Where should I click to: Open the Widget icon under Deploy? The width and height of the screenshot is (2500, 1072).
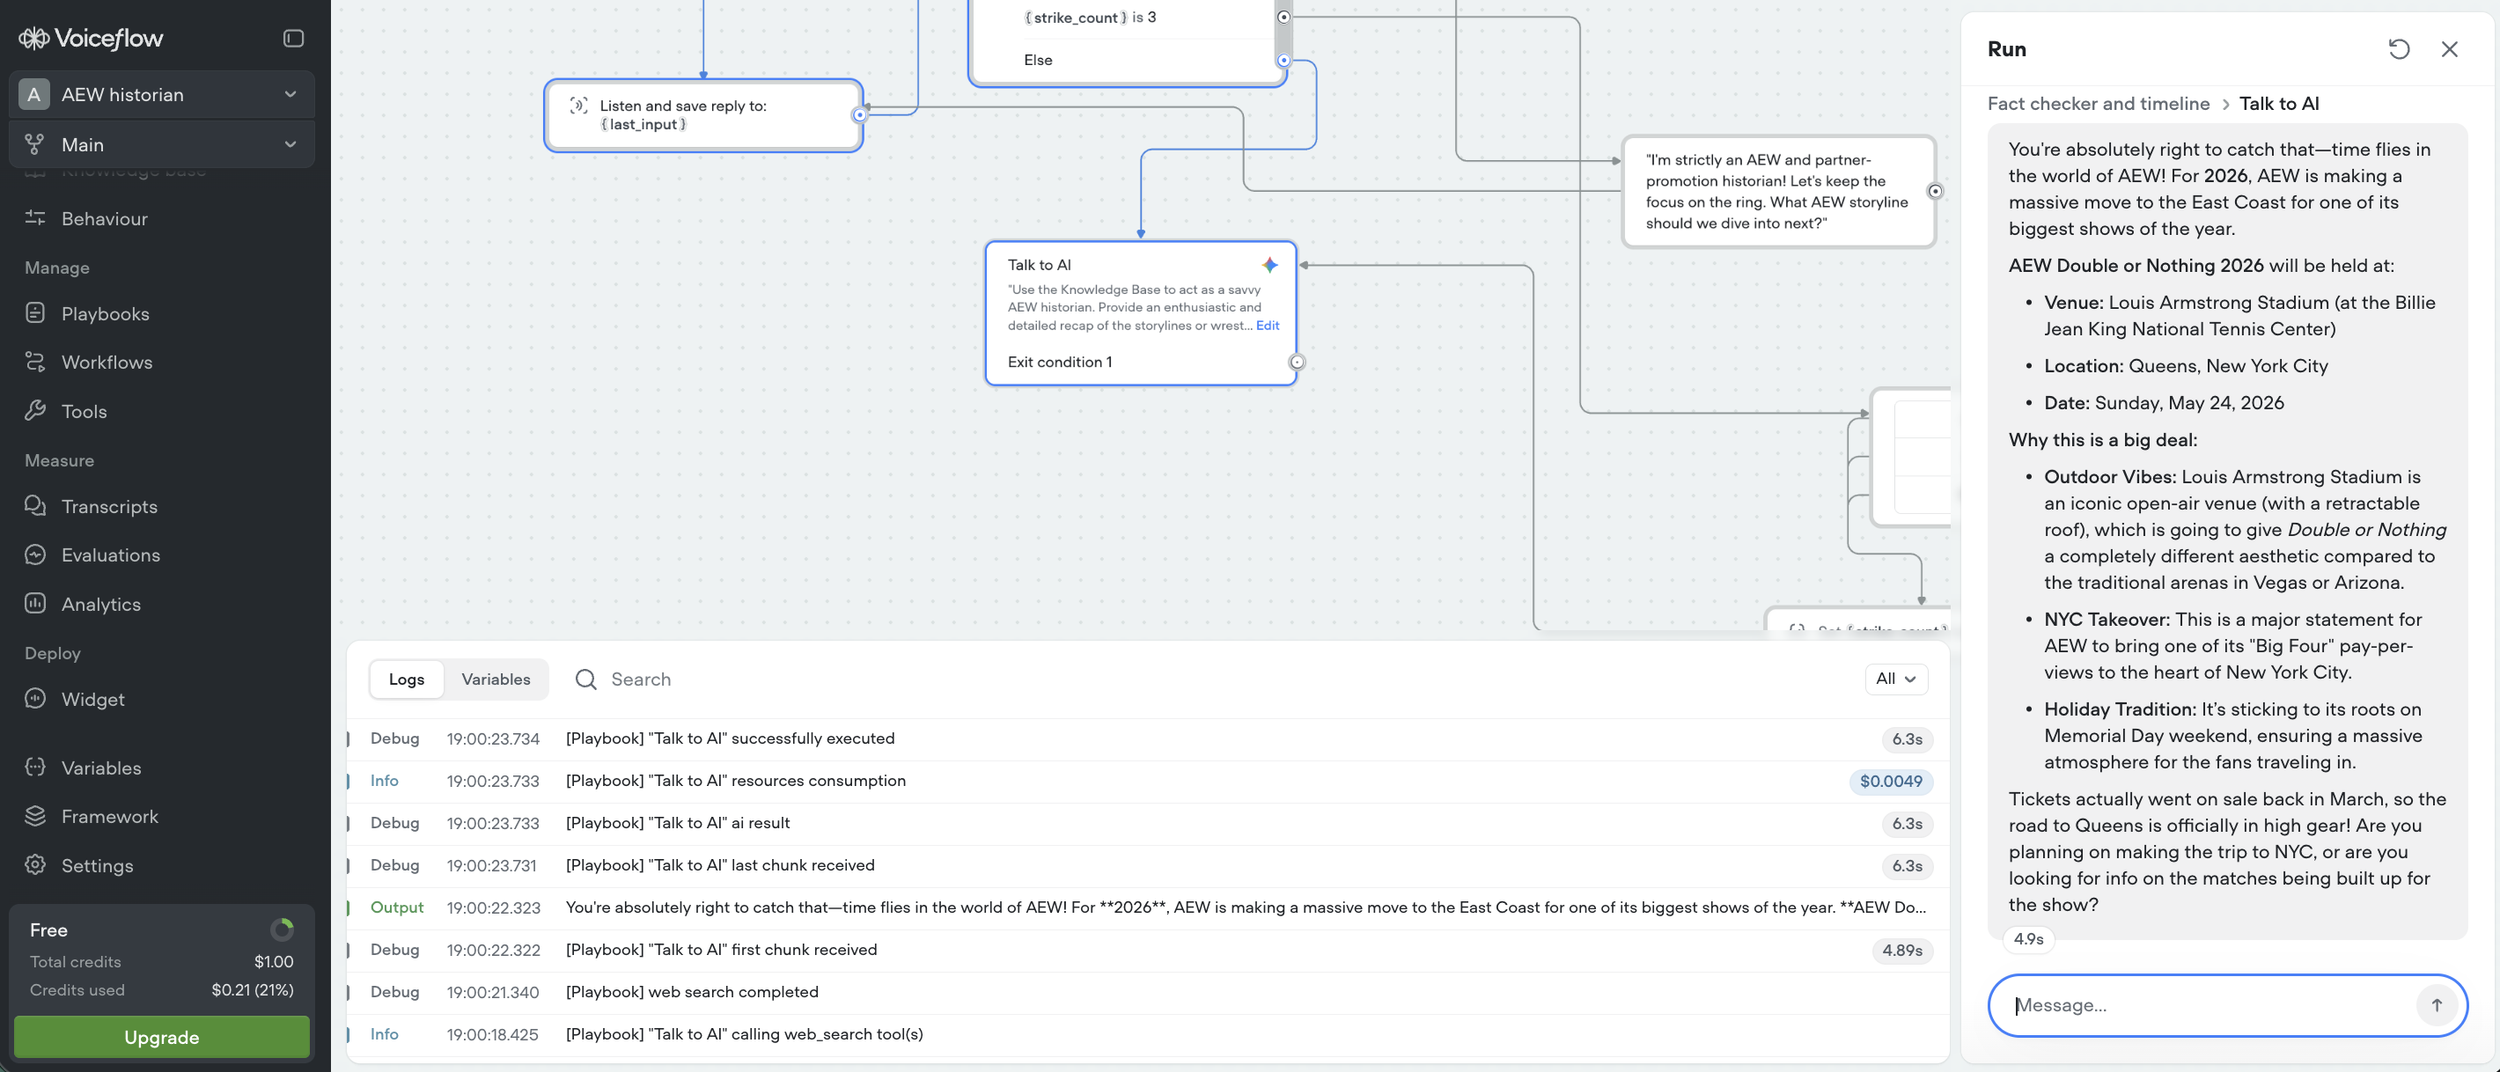click(35, 699)
